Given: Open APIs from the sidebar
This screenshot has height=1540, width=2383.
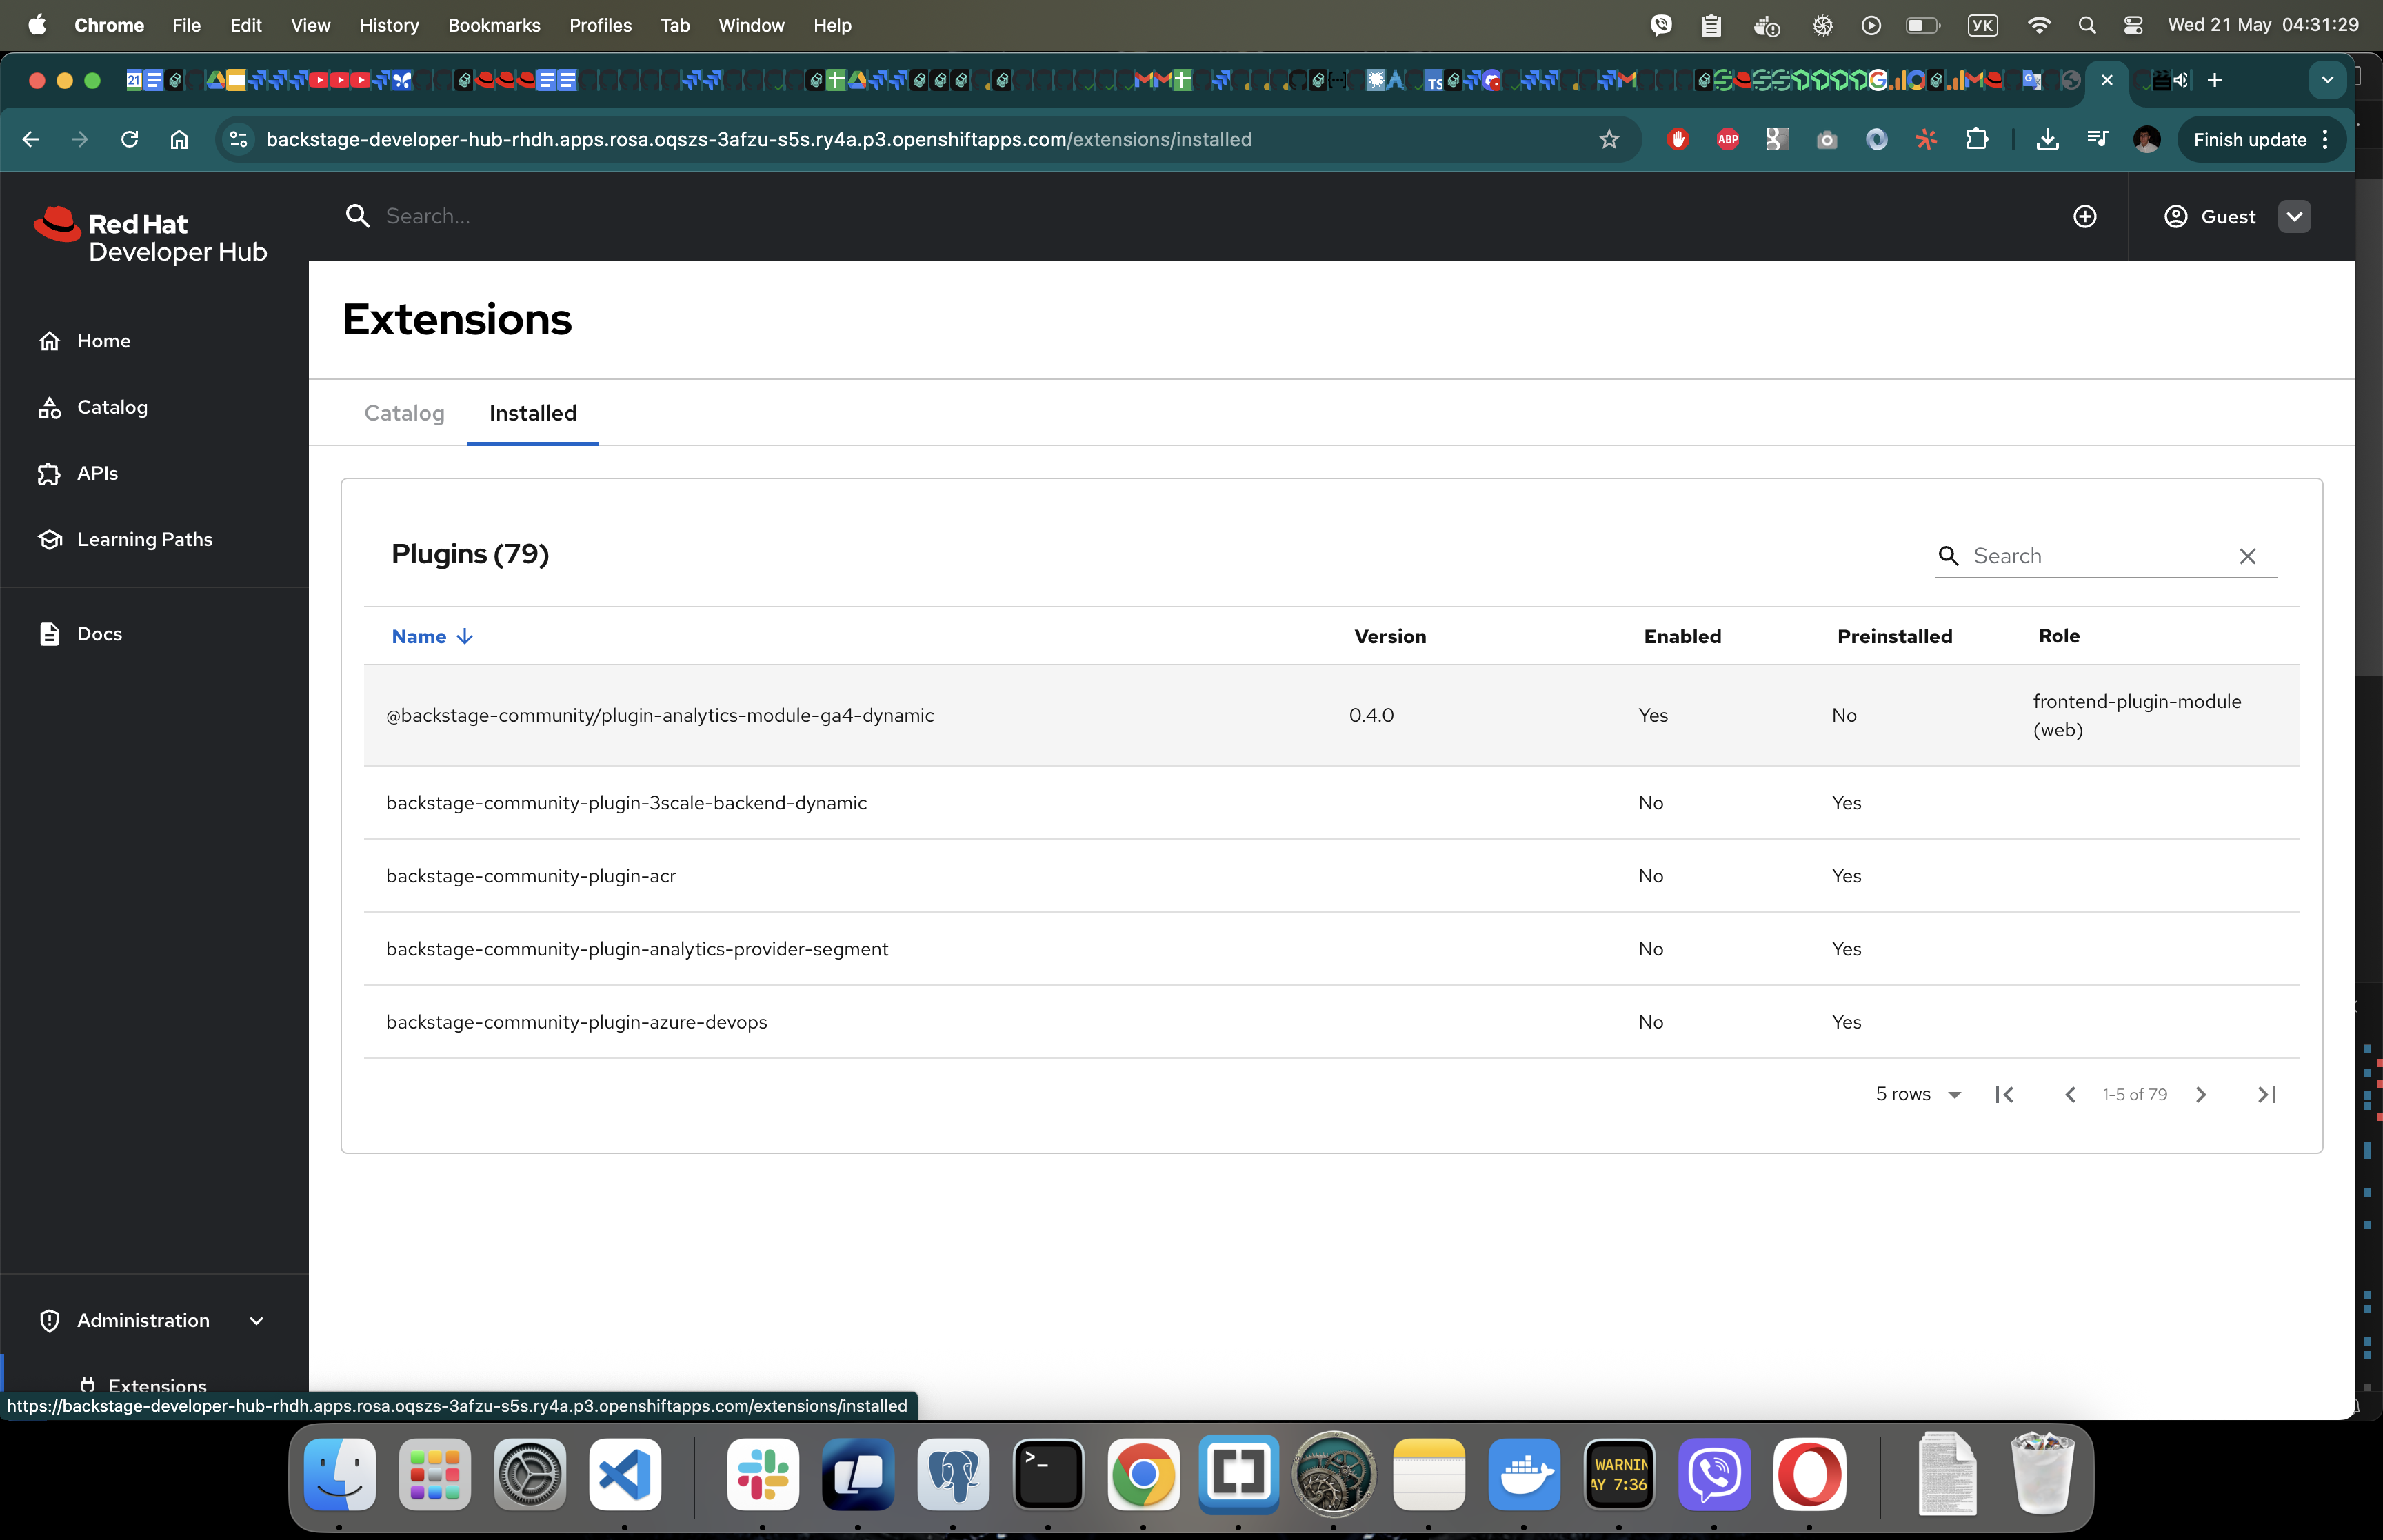Looking at the screenshot, I should pos(97,473).
